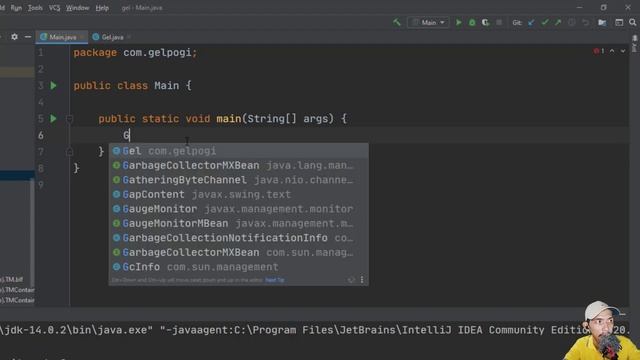Open completion popup three-dot options
The width and height of the screenshot is (640, 360).
(362, 280)
